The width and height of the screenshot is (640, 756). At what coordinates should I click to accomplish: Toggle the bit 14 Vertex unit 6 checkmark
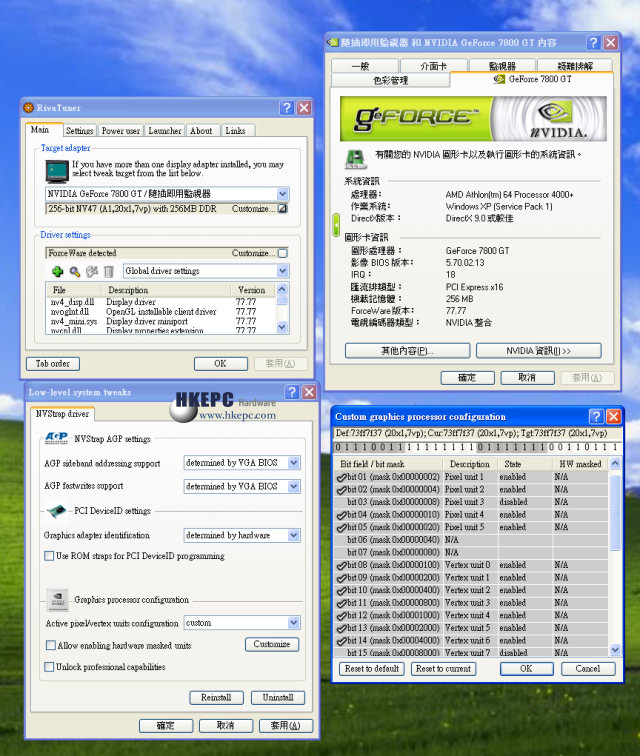(341, 641)
